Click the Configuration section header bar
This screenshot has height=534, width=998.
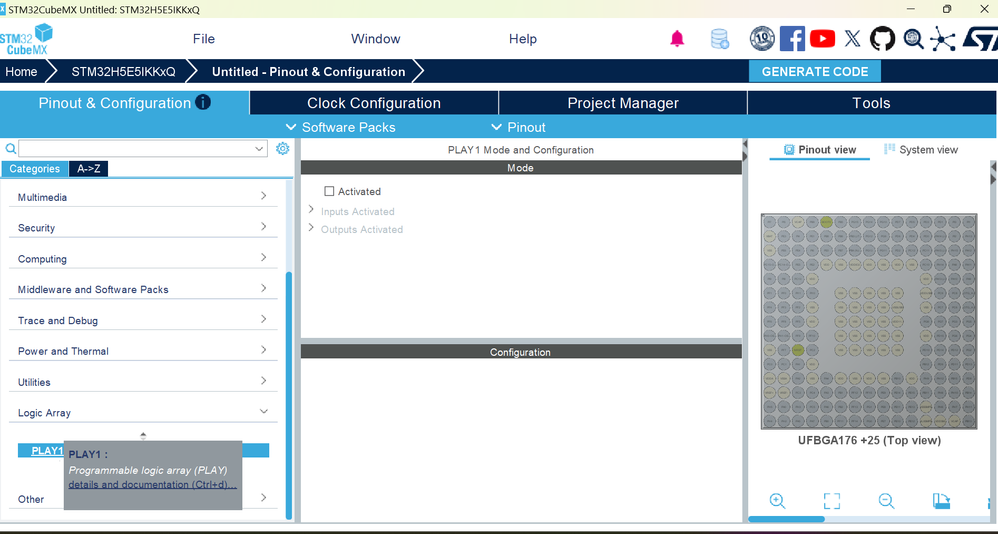coord(521,352)
